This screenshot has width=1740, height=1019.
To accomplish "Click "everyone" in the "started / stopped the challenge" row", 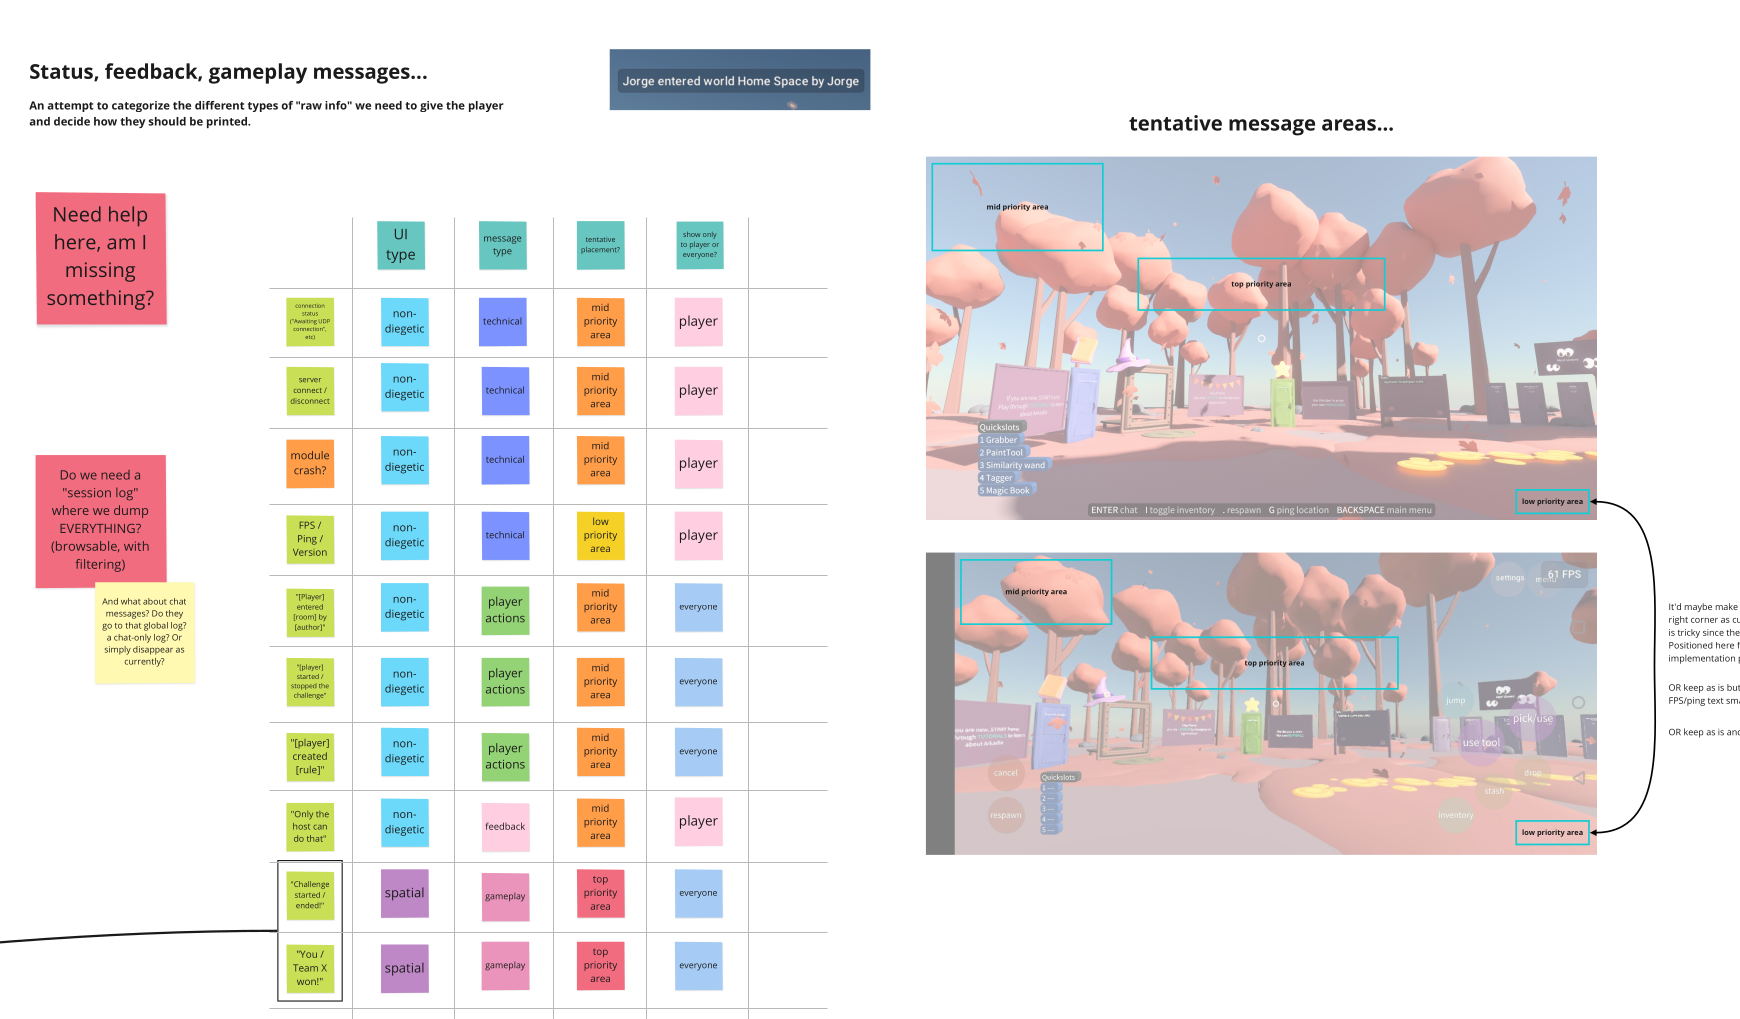I will (698, 682).
